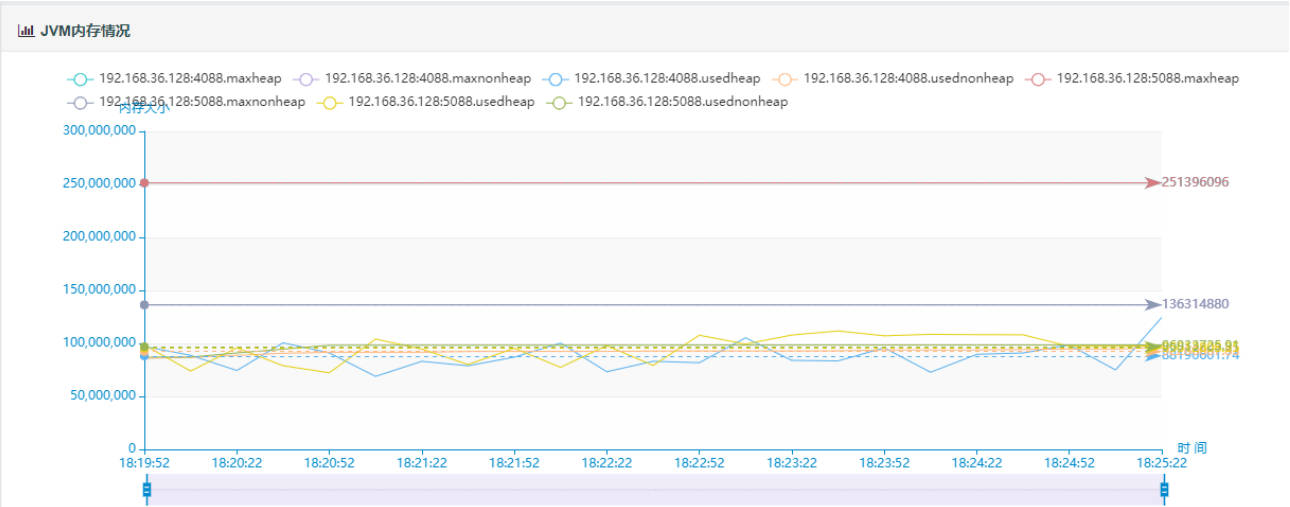
Task: Toggle 192.168.36.128:4088.usedheap legend series
Action: click(651, 78)
